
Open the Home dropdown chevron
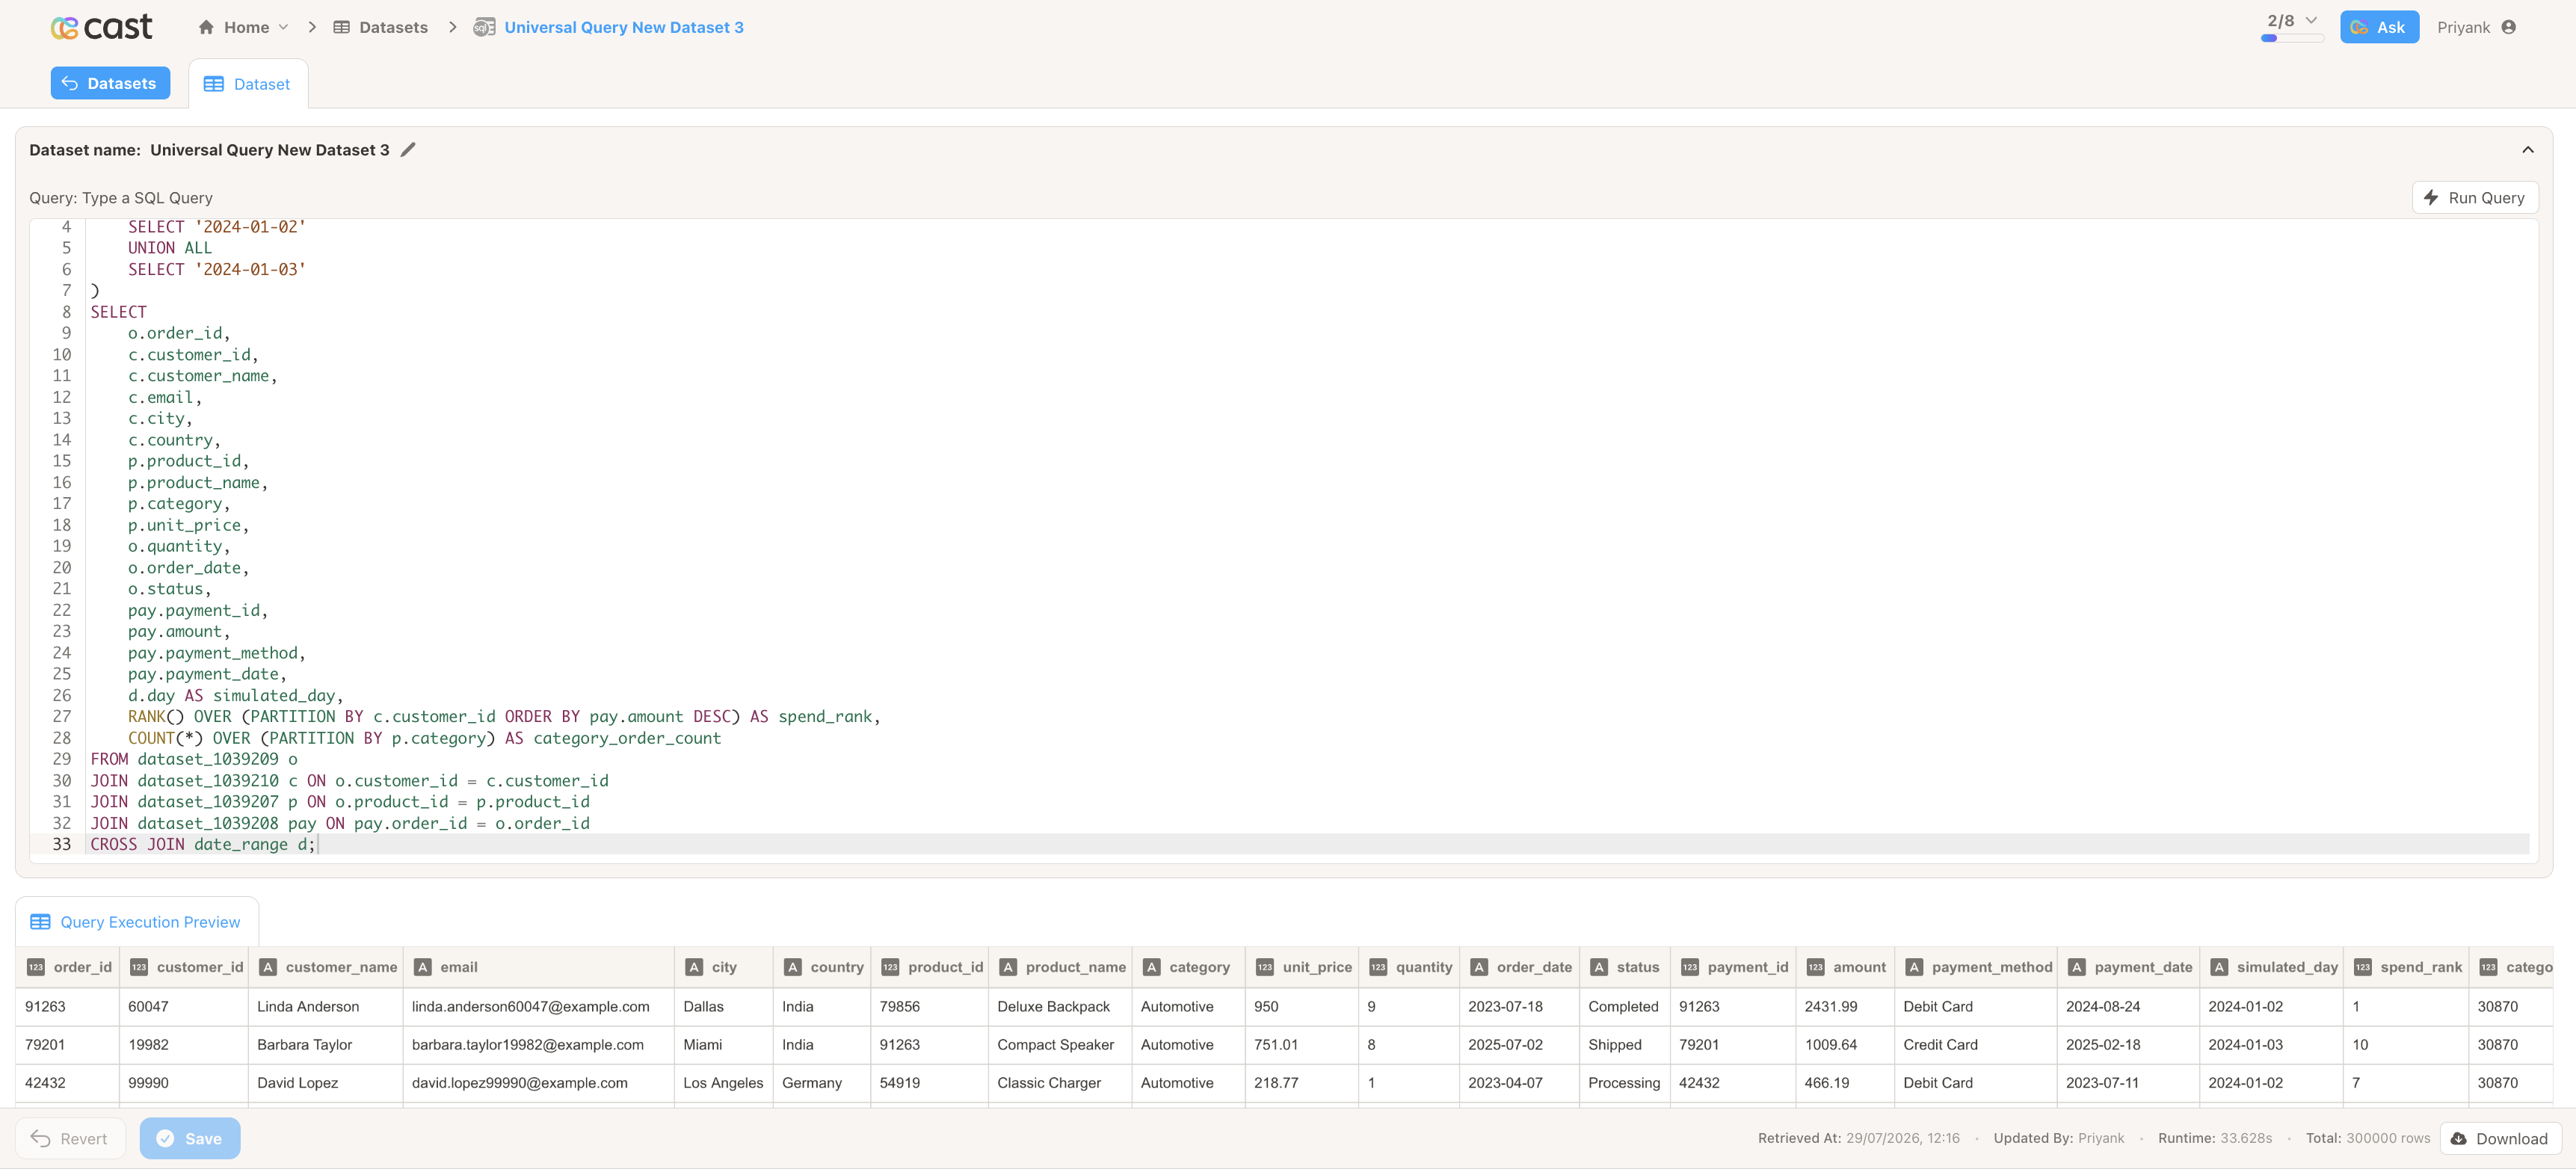coord(284,27)
